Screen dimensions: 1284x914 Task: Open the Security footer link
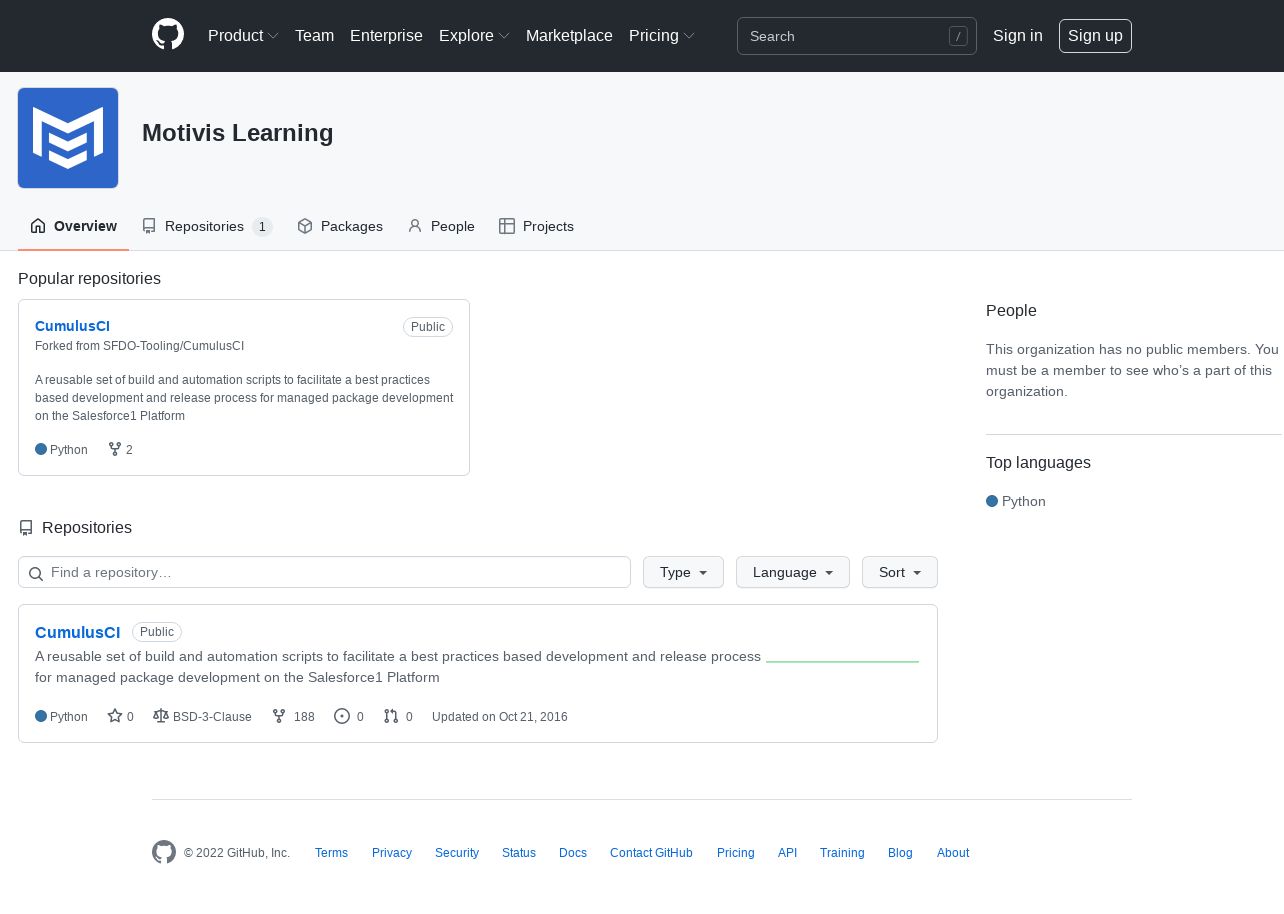457,853
